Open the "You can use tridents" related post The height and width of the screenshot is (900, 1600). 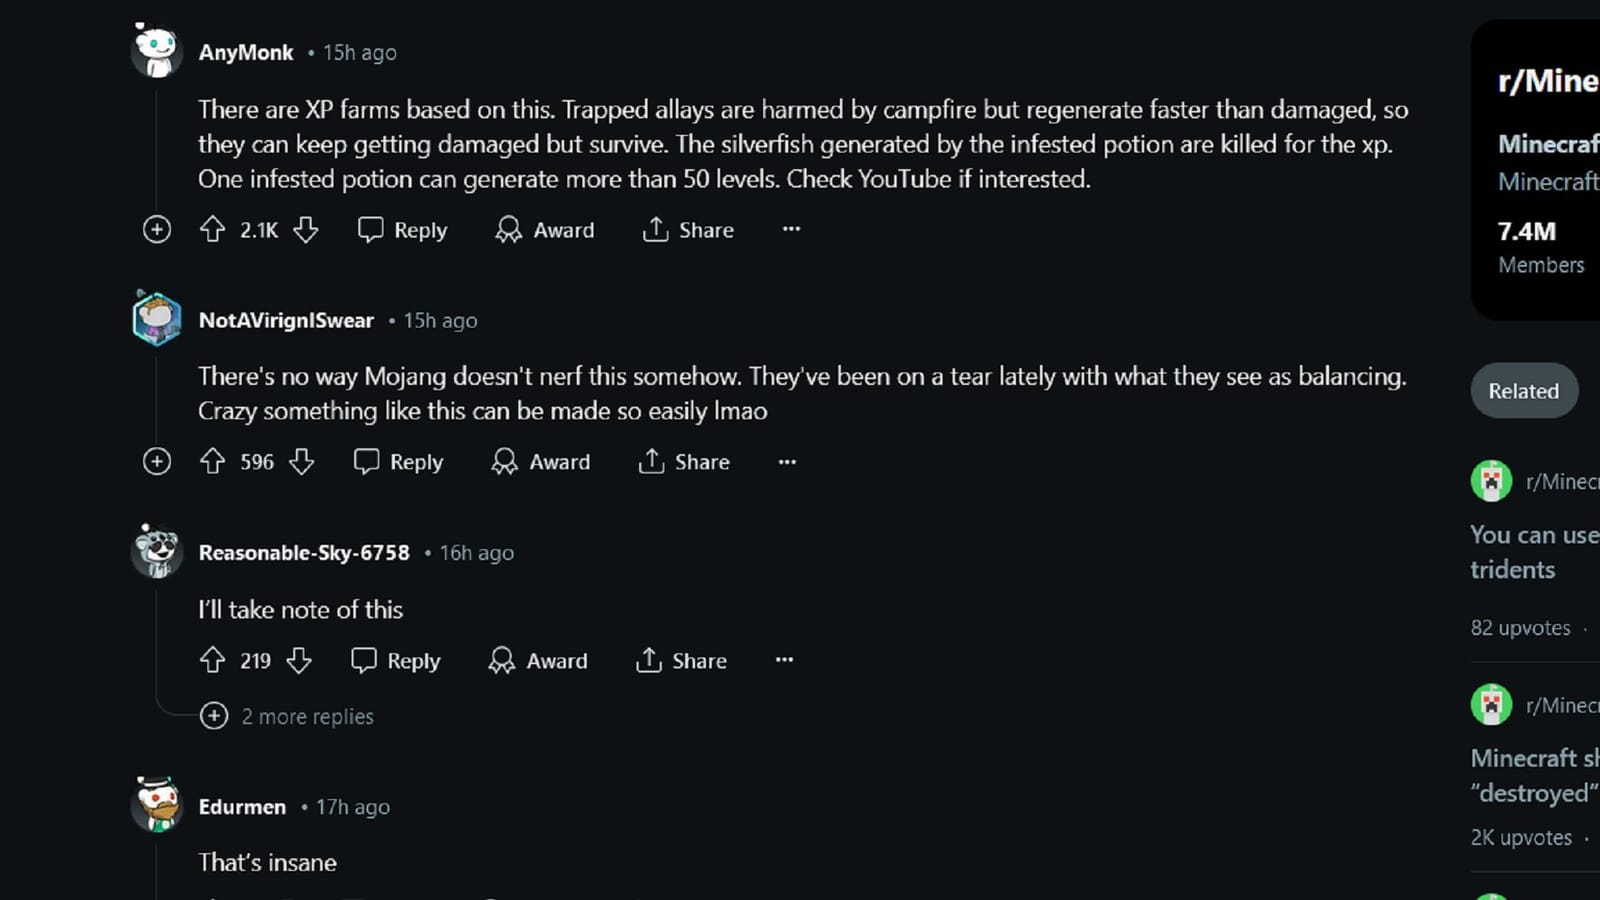1532,552
